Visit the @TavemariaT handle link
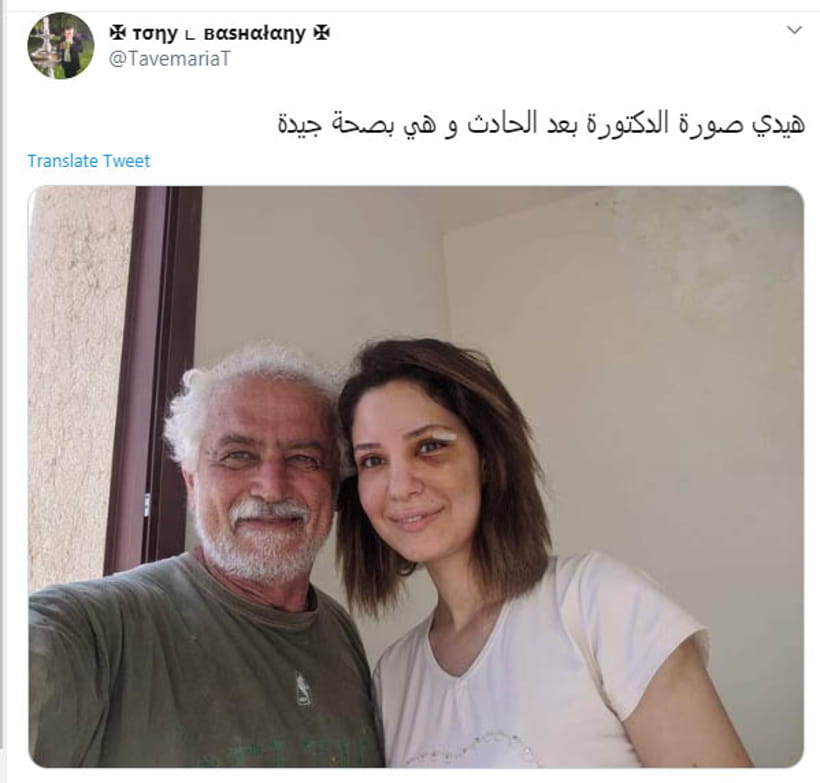This screenshot has height=783, width=820. click(x=169, y=59)
